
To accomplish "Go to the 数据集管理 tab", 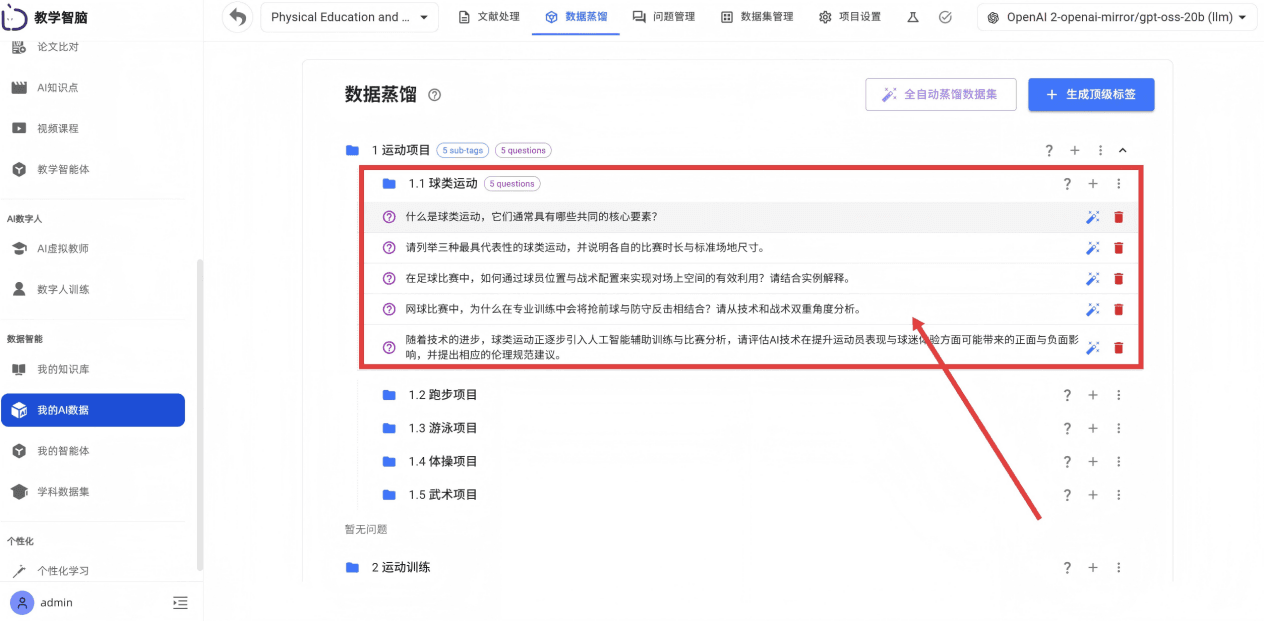I will coord(757,17).
